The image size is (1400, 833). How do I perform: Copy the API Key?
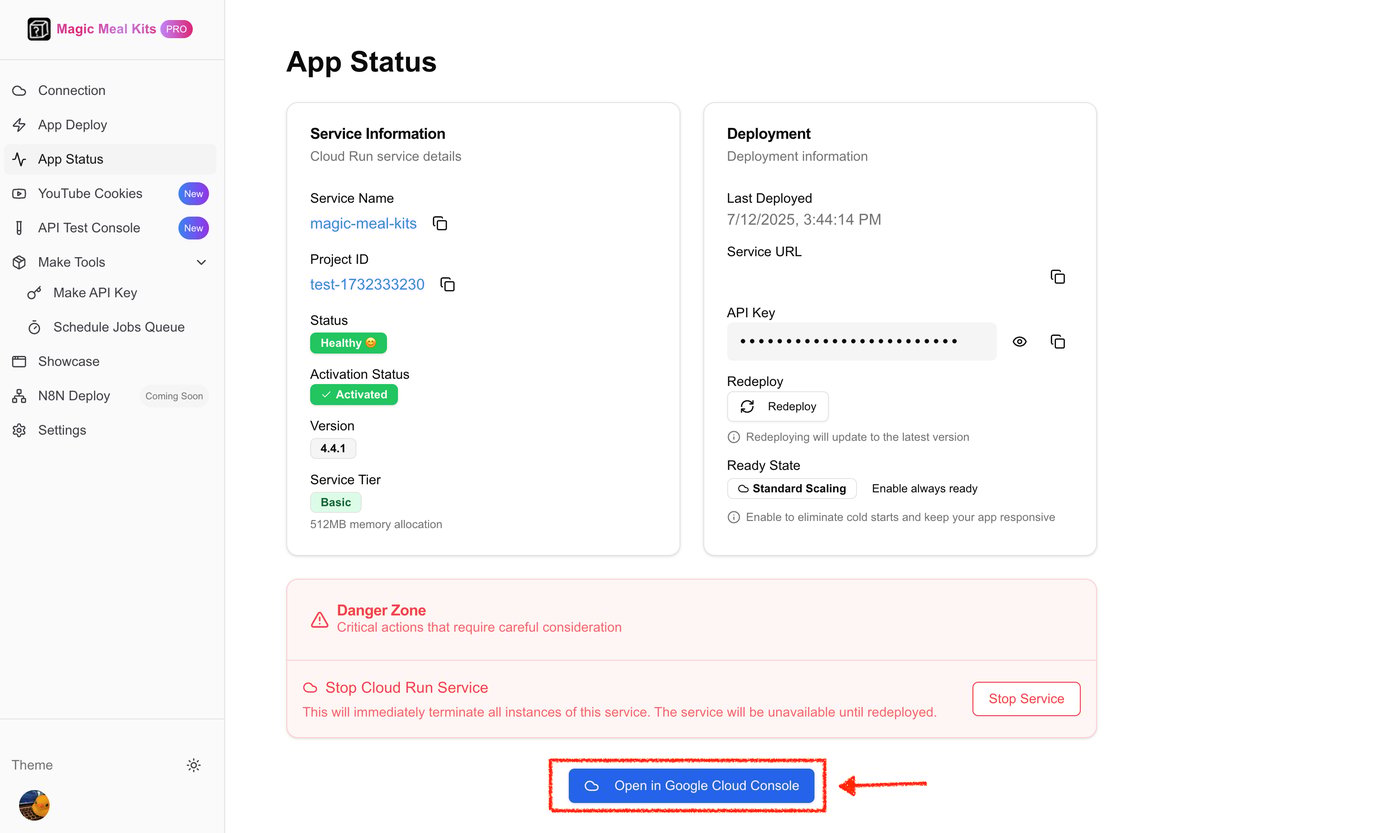pyautogui.click(x=1058, y=342)
